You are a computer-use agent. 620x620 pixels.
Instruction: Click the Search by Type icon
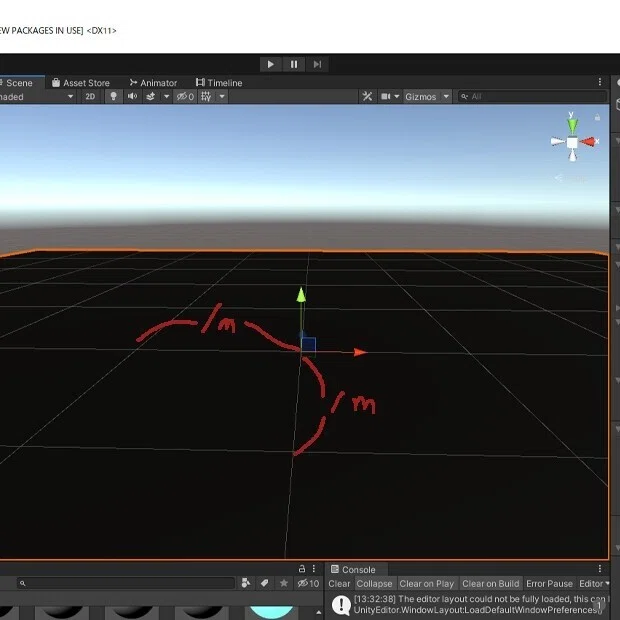pyautogui.click(x=246, y=583)
